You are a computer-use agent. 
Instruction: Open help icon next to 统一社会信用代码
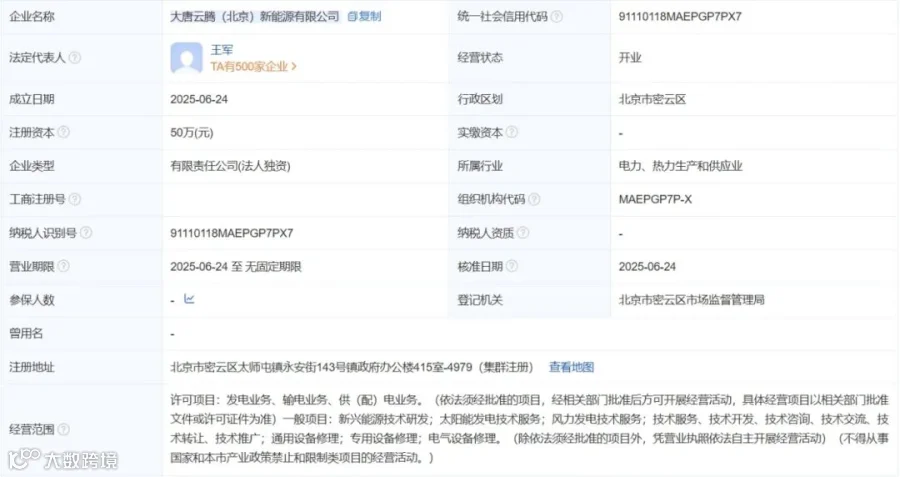click(x=557, y=17)
